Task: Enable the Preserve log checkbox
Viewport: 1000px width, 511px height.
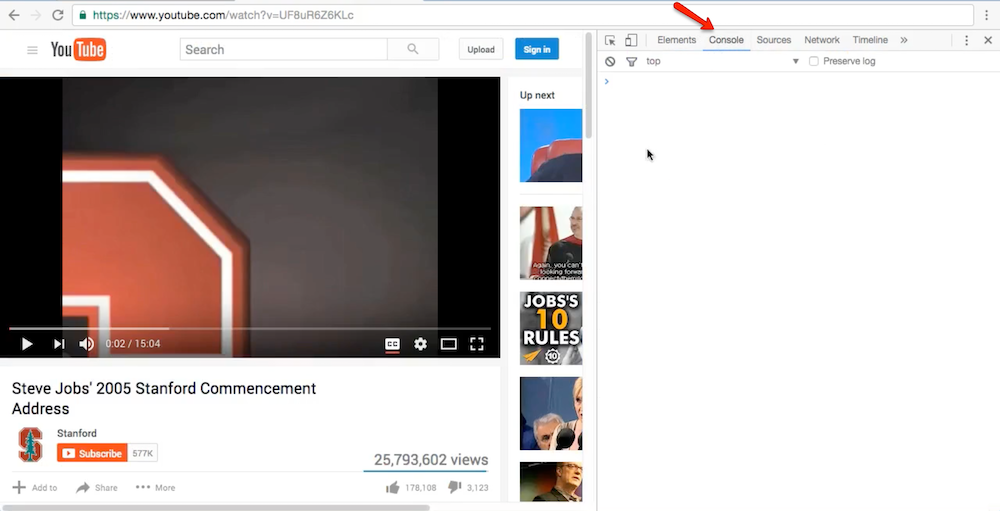Action: point(814,61)
